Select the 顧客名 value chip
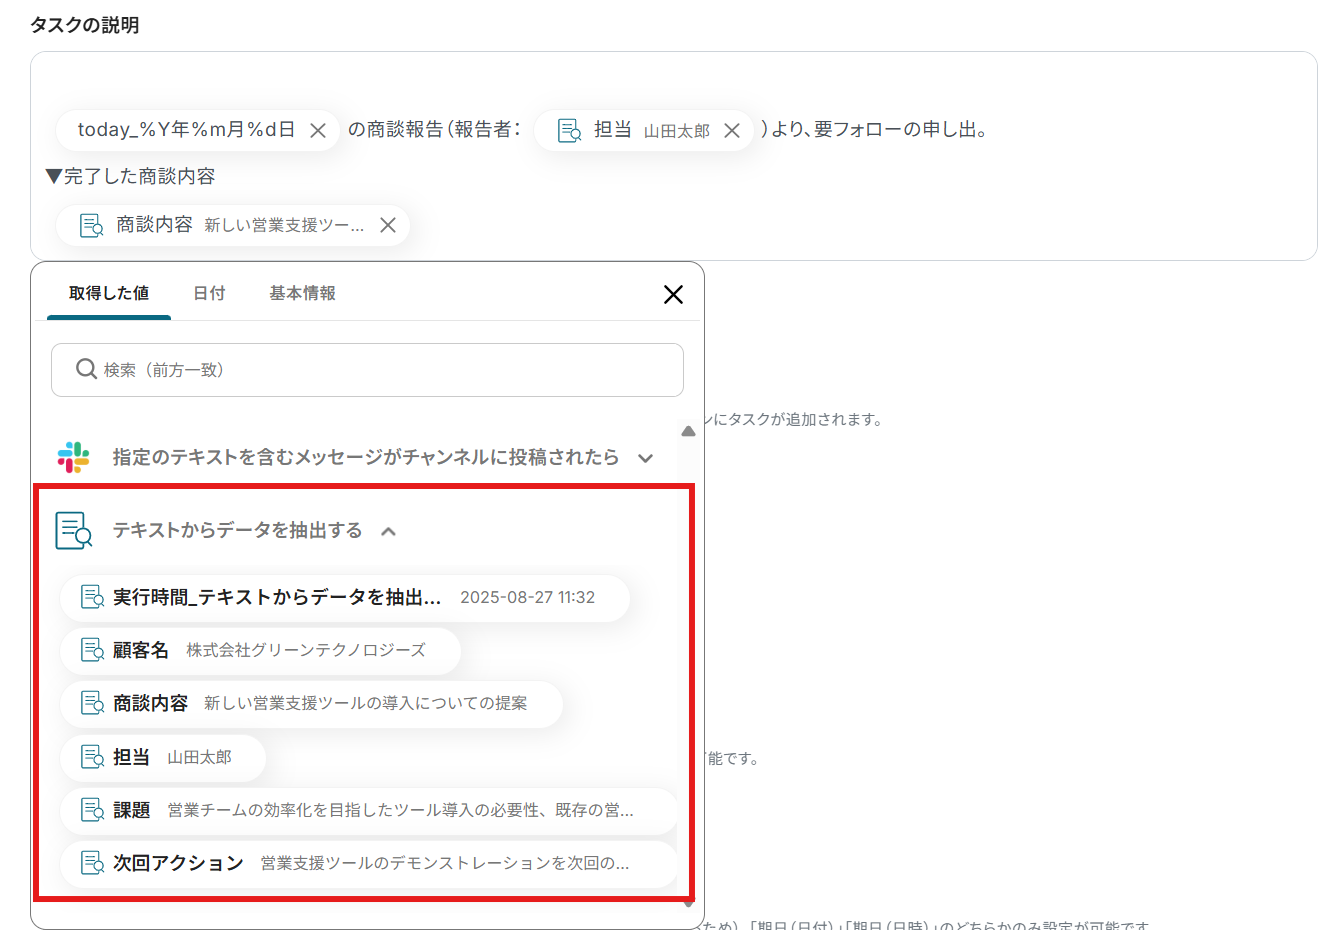The height and width of the screenshot is (930, 1323). click(x=261, y=650)
